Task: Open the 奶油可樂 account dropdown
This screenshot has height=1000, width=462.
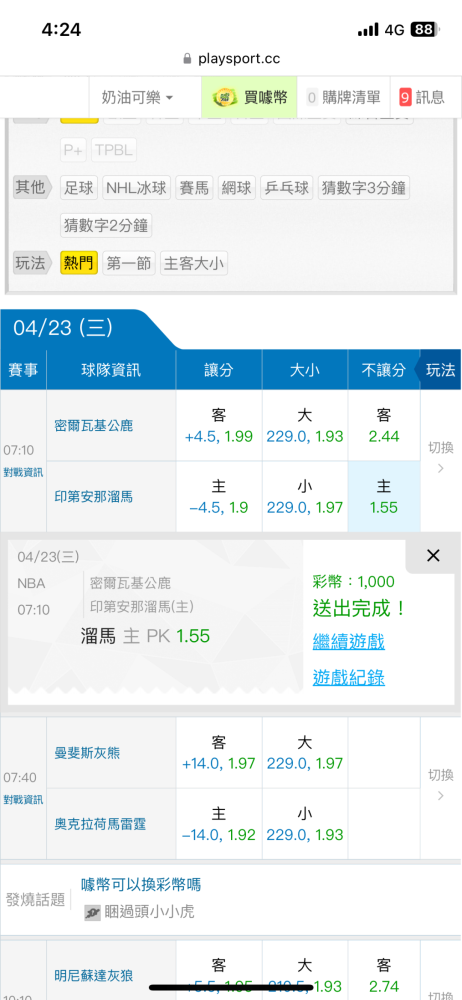Action: (137, 98)
